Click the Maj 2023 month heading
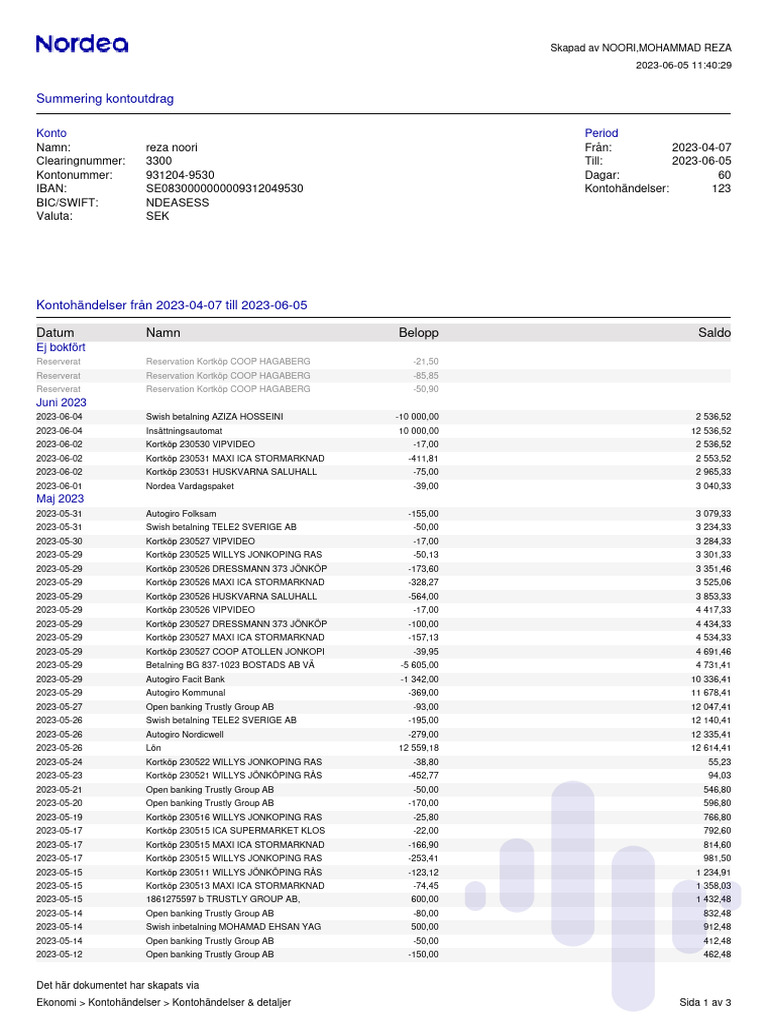 (x=60, y=498)
